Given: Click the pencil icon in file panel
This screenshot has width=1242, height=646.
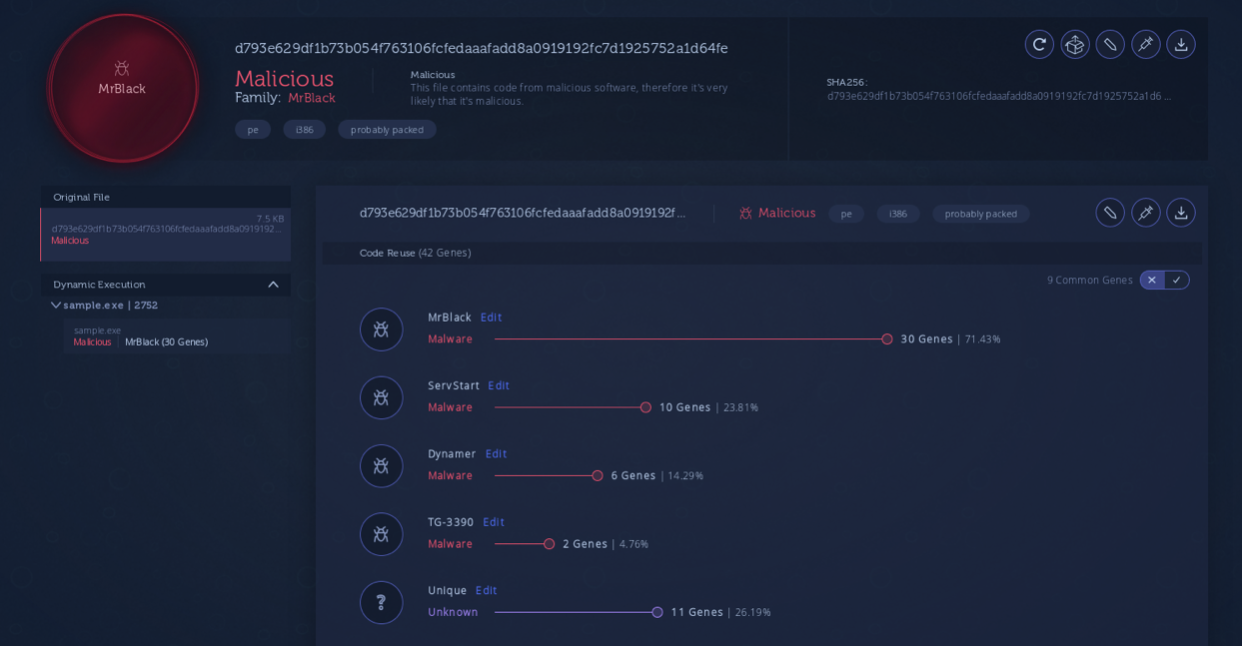Looking at the screenshot, I should (x=1110, y=212).
